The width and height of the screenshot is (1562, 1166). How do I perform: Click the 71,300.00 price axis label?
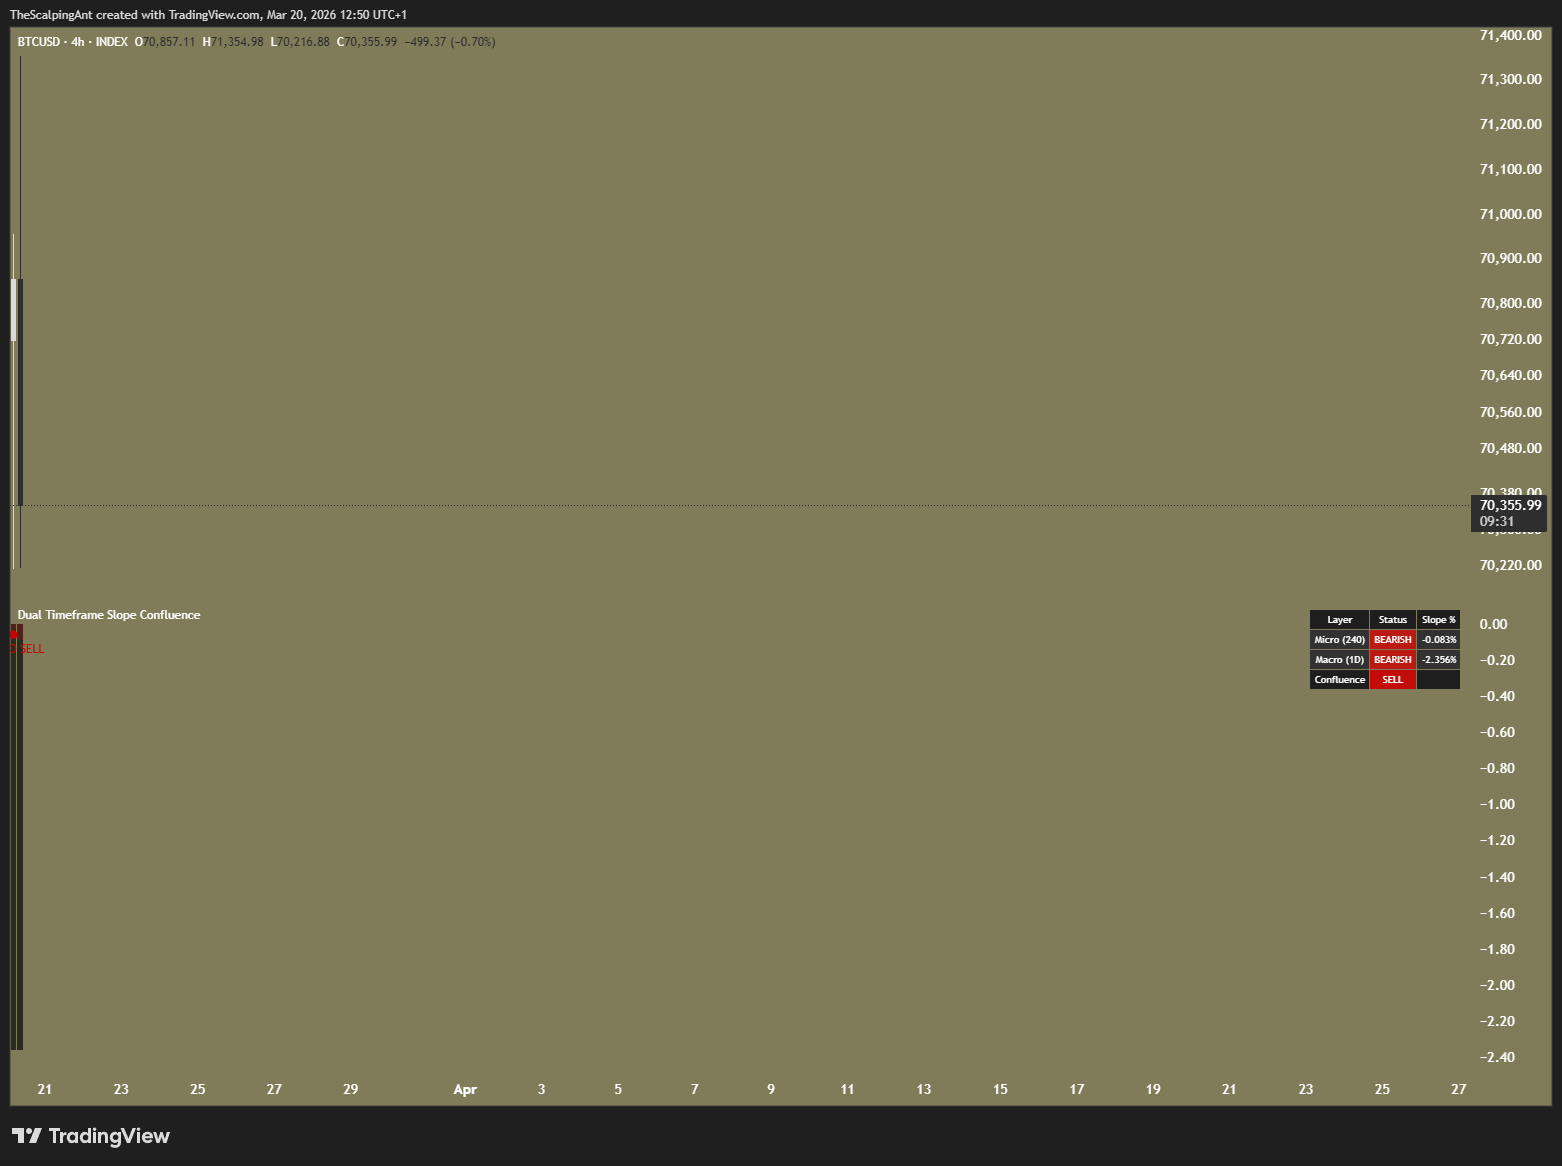click(1510, 79)
